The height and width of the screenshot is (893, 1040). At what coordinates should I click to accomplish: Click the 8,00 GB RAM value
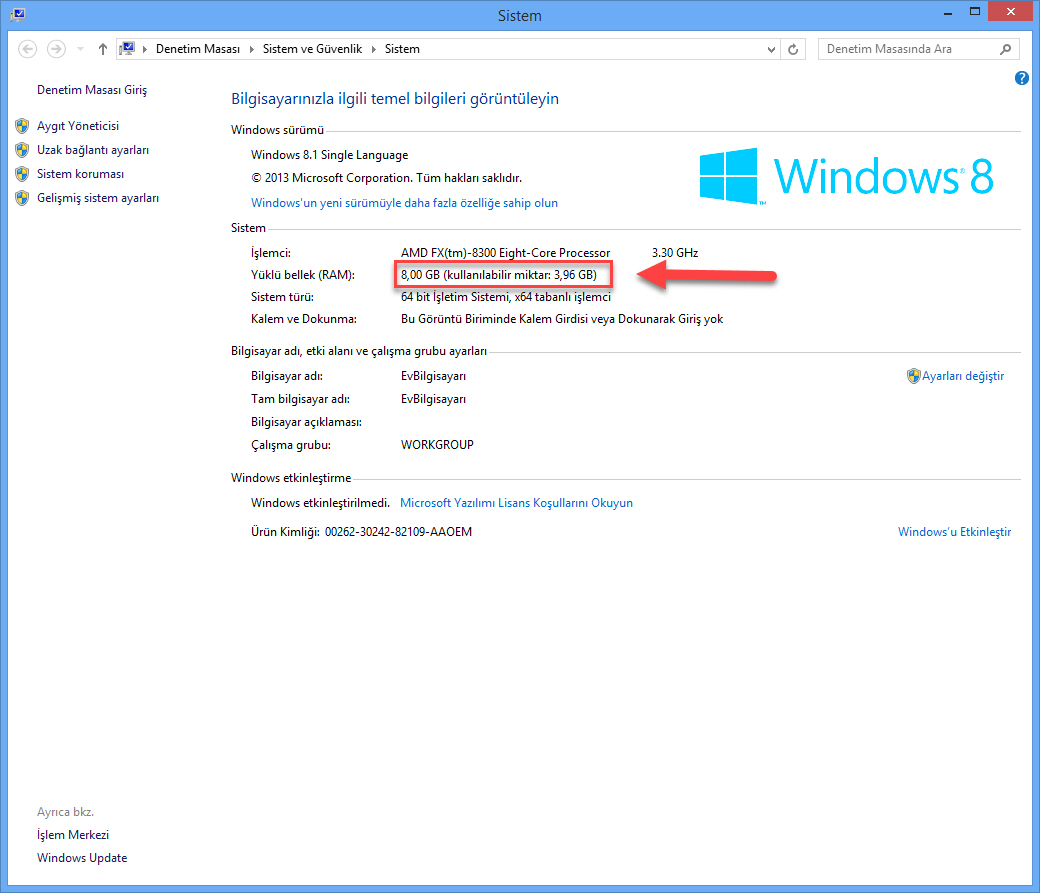click(499, 275)
